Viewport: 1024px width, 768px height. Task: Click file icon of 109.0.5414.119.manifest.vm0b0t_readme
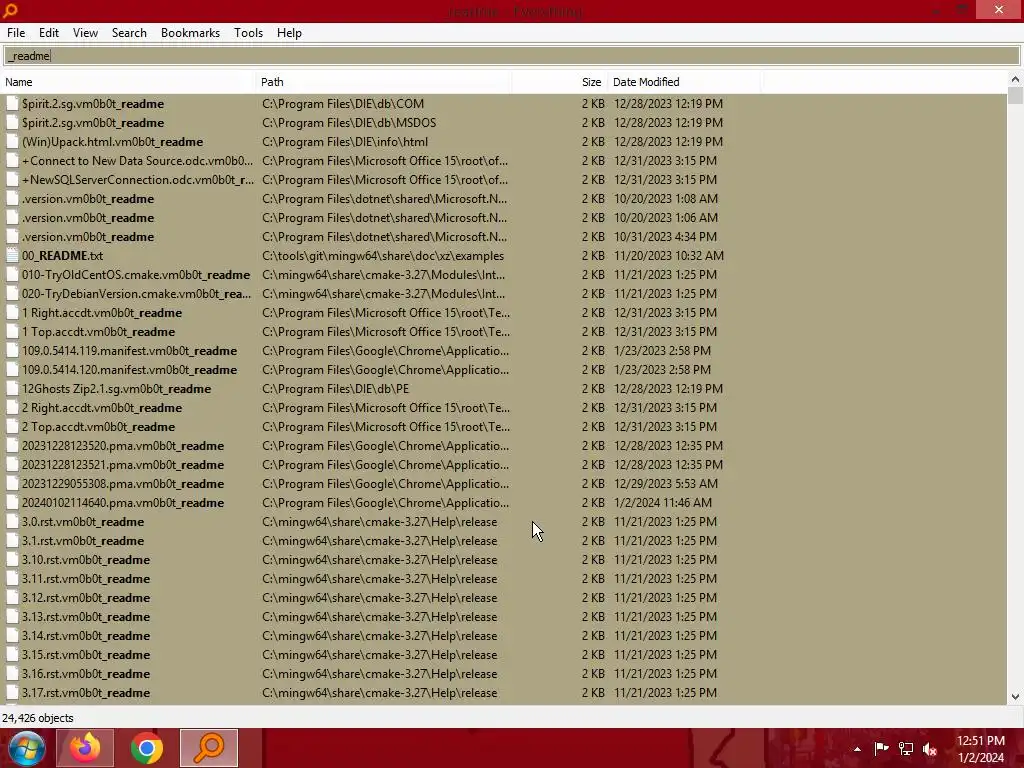point(12,351)
